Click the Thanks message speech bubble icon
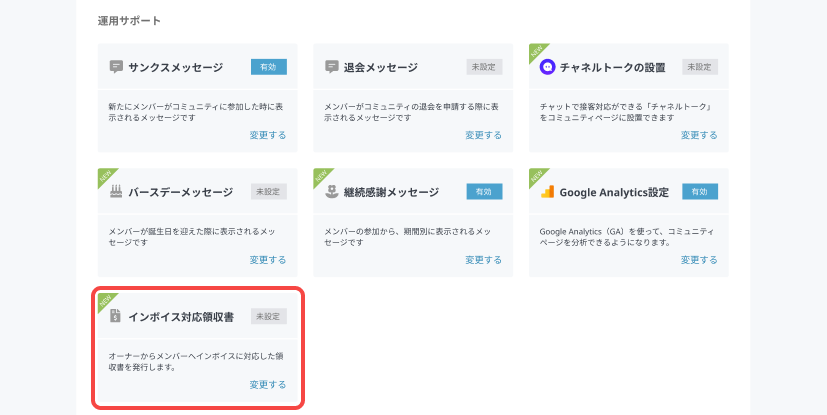Screen dimensions: 827x415 (116, 67)
